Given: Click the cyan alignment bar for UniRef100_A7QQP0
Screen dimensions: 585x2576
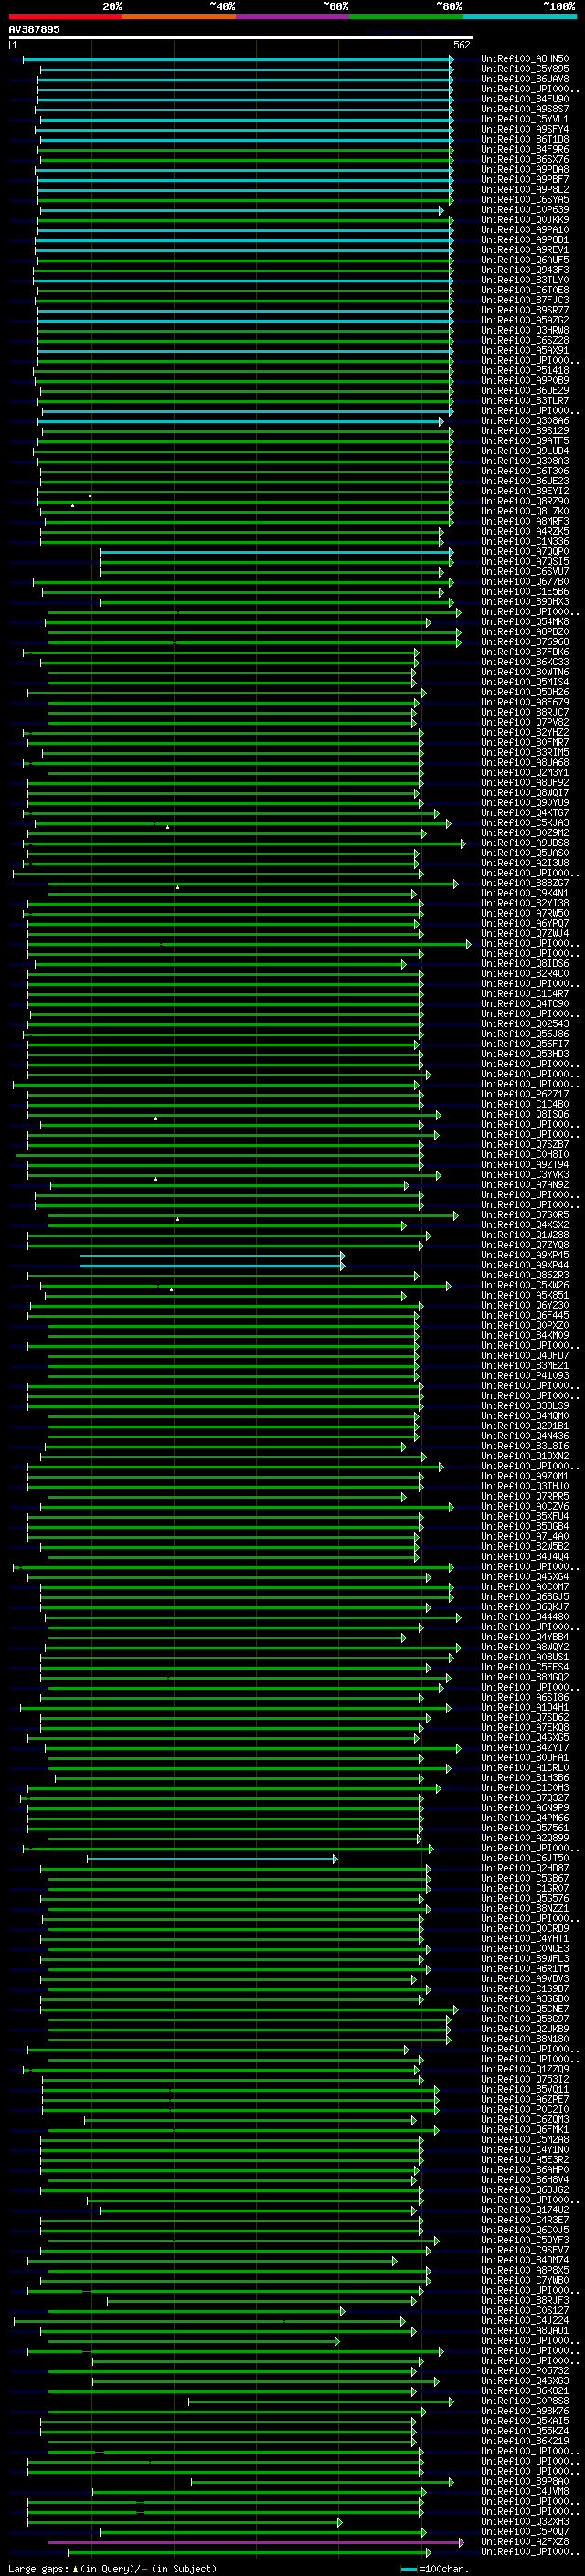Looking at the screenshot, I should [x=277, y=551].
